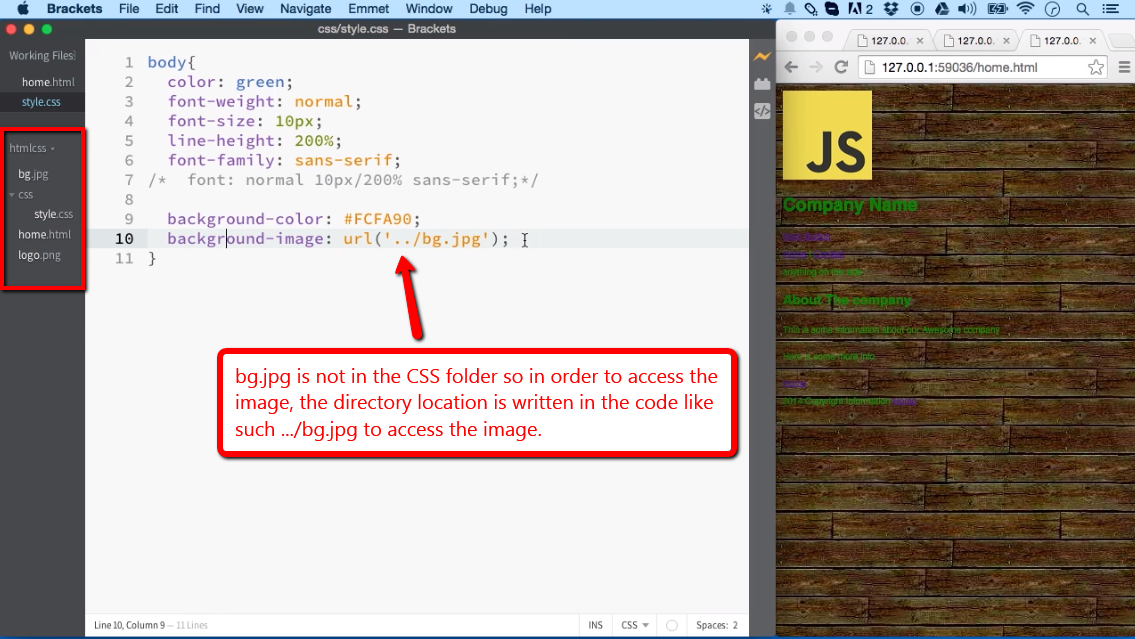The image size is (1135, 639).
Task: Open the CSS language mode dropdown
Action: pyautogui.click(x=635, y=625)
